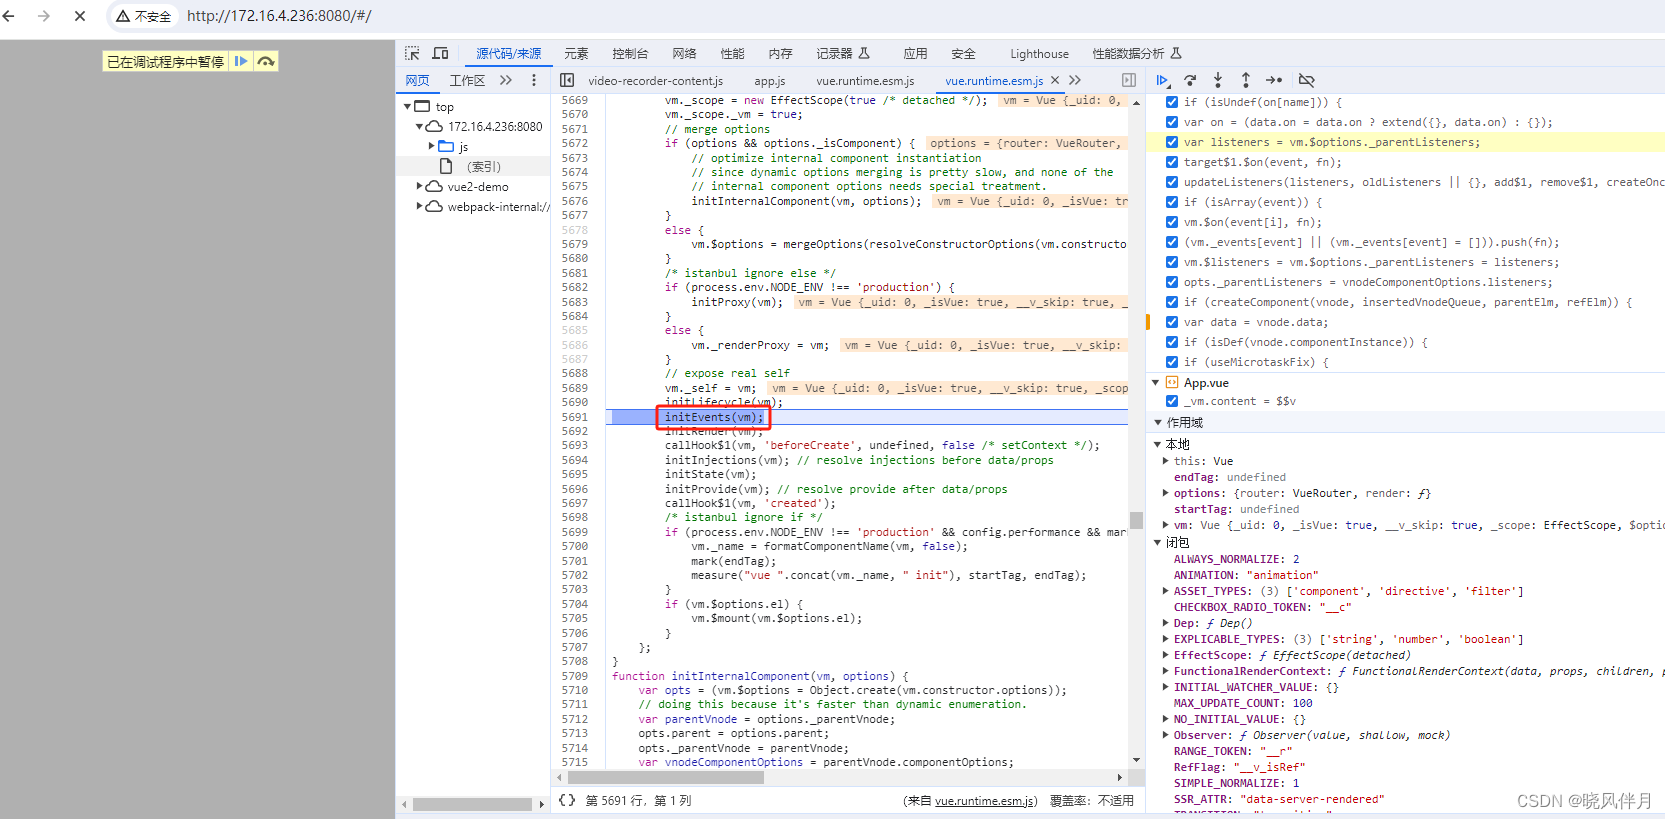Stop loading the browser page
The width and height of the screenshot is (1665, 819).
coord(80,16)
